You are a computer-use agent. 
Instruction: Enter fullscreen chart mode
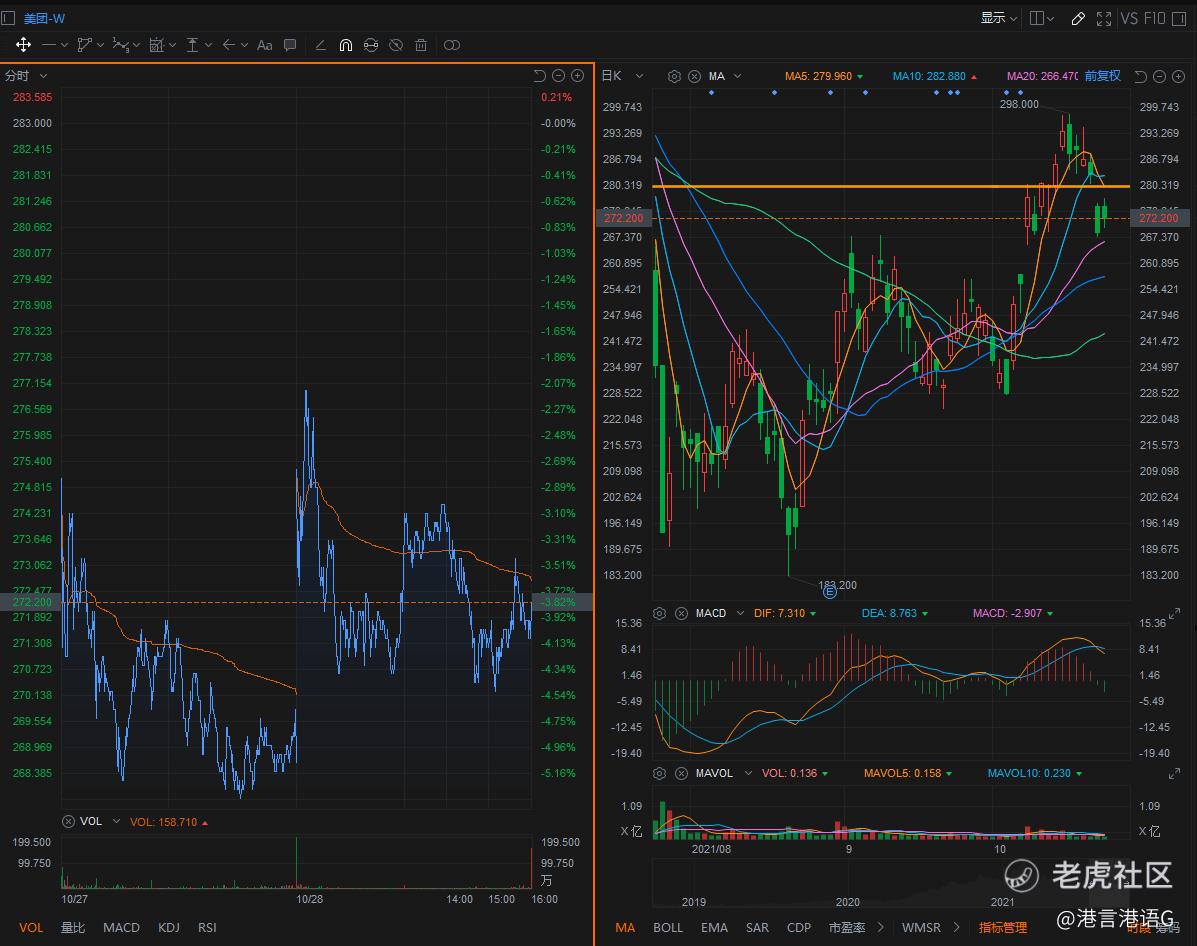[1104, 18]
